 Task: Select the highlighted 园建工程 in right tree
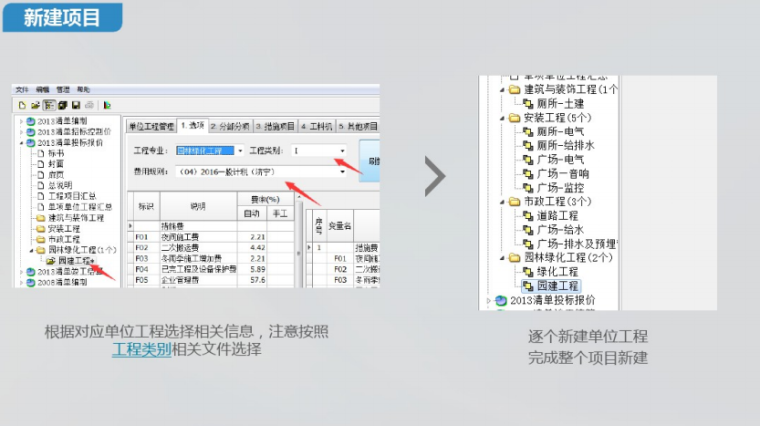[x=557, y=285]
